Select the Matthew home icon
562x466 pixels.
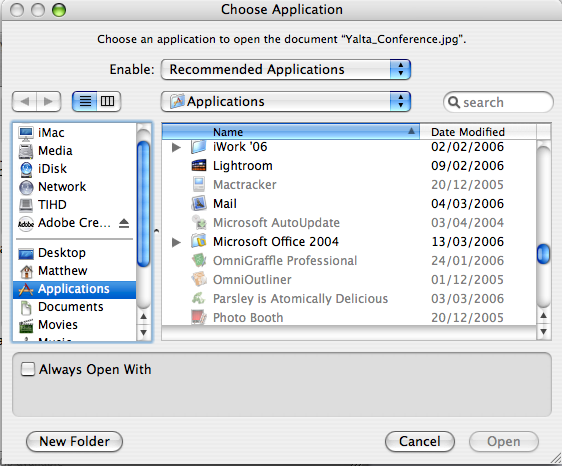26,271
